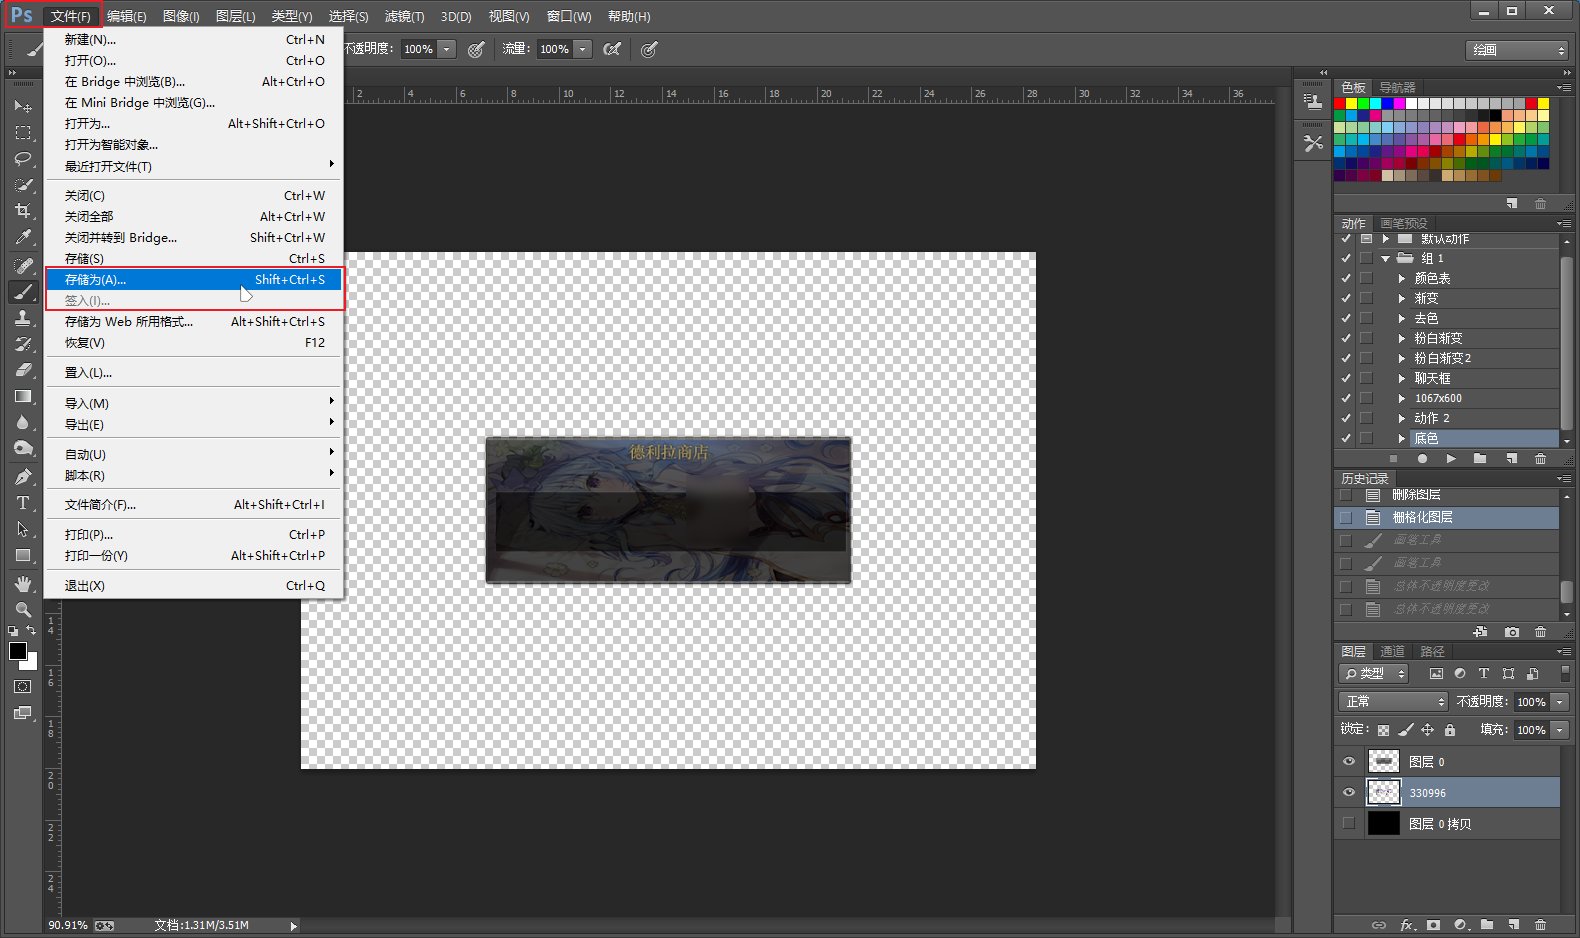Viewport: 1580px width, 938px height.
Task: Add a layer mask
Action: click(x=1433, y=925)
